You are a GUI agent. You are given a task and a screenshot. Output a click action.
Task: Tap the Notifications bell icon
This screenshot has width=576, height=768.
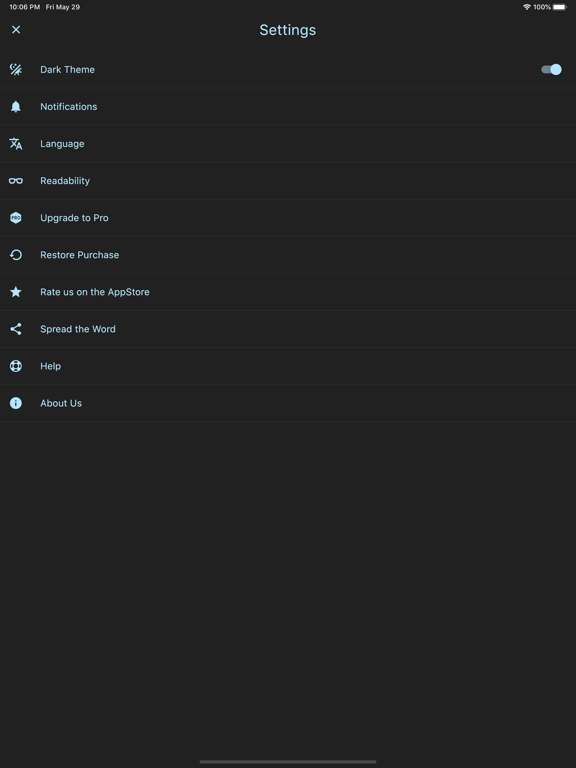tap(16, 107)
